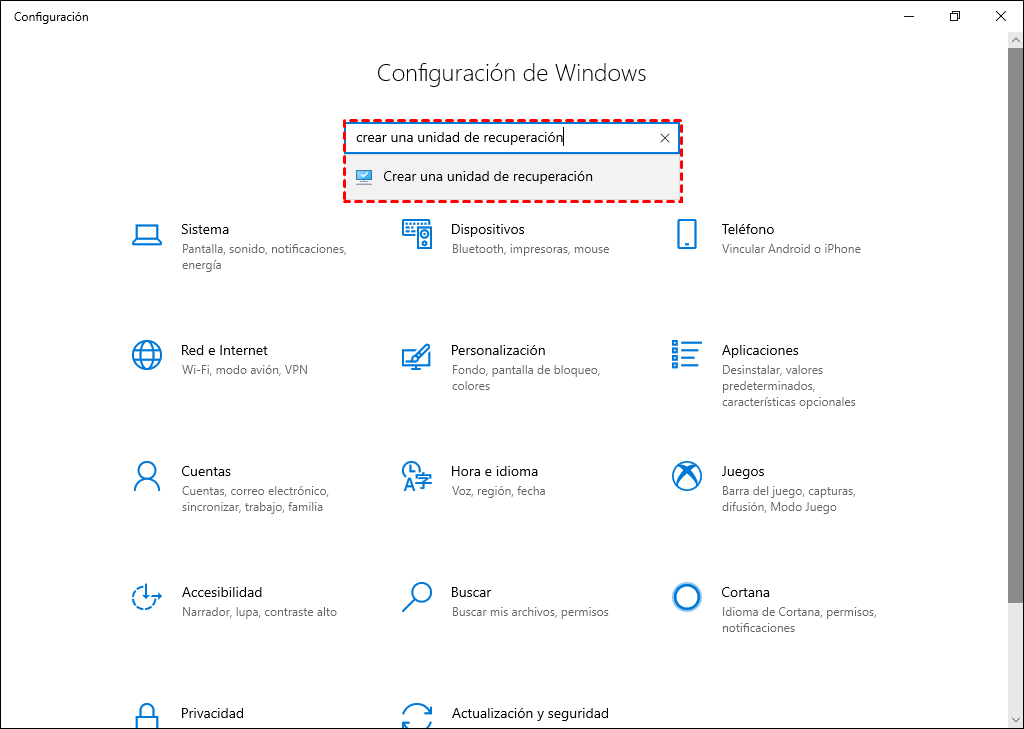This screenshot has width=1024, height=729.
Task: Select the Cuentas person icon
Action: [x=147, y=476]
